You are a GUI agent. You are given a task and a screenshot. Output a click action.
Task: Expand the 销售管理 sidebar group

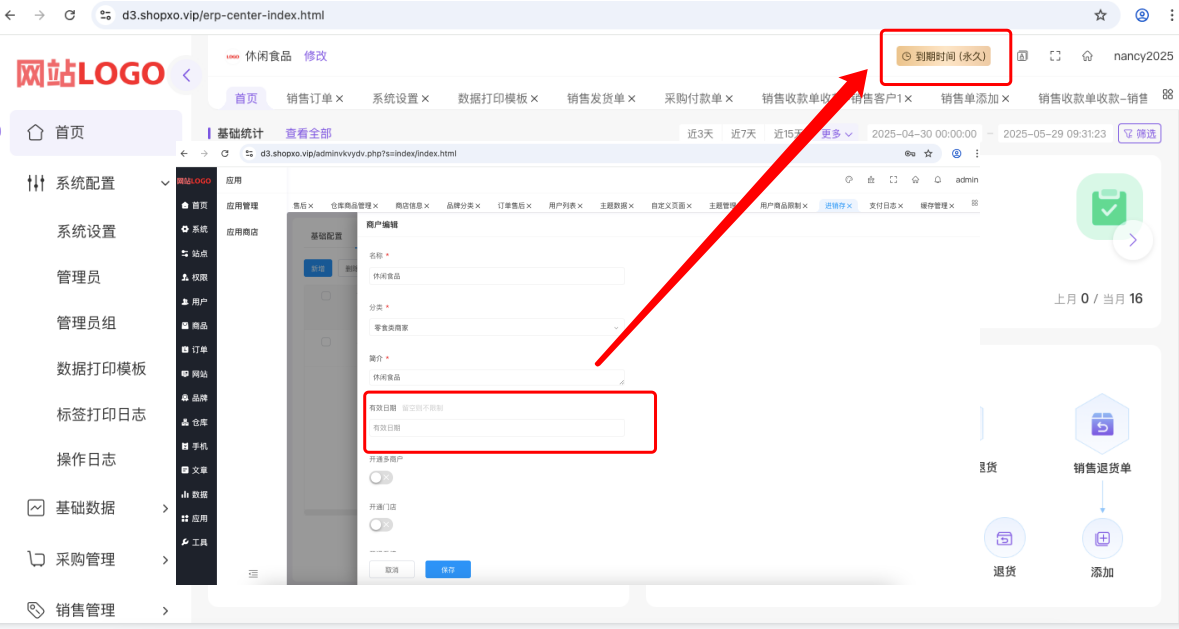[x=98, y=610]
